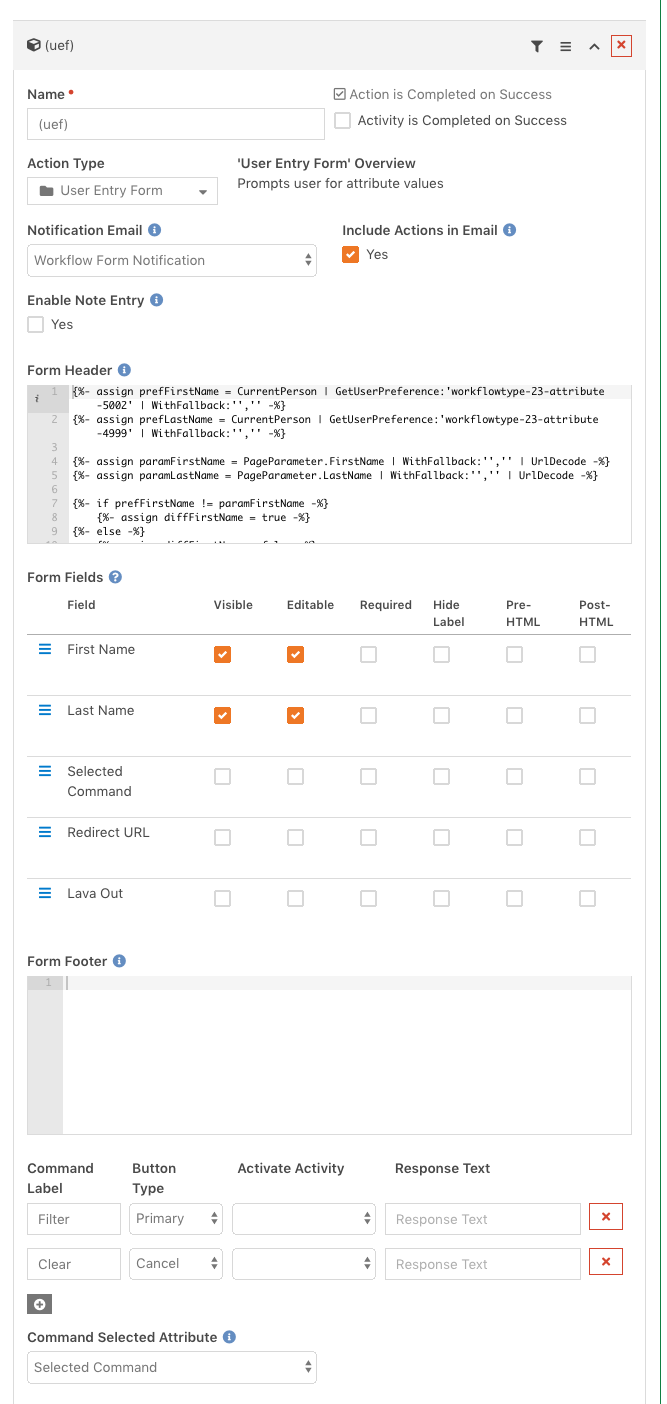This screenshot has height=1404, width=667.
Task: Uncheck Visible for Last Name
Action: click(x=222, y=715)
